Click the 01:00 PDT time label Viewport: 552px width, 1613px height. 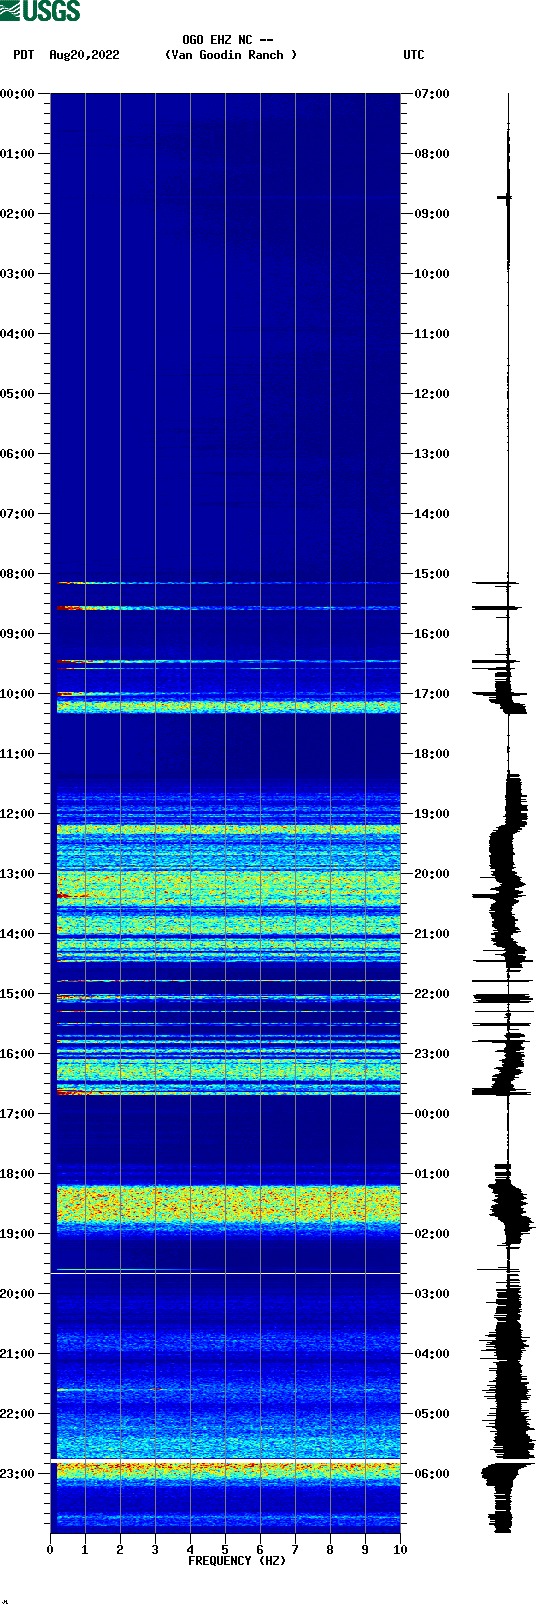(x=17, y=154)
